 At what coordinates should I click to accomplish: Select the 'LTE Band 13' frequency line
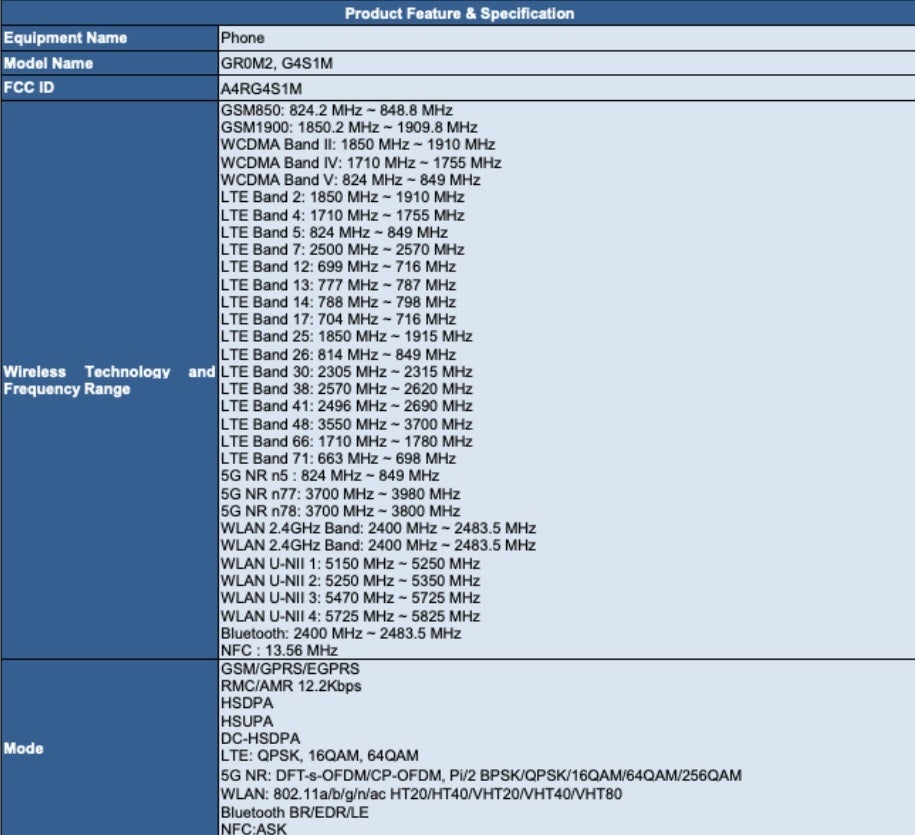click(x=338, y=285)
